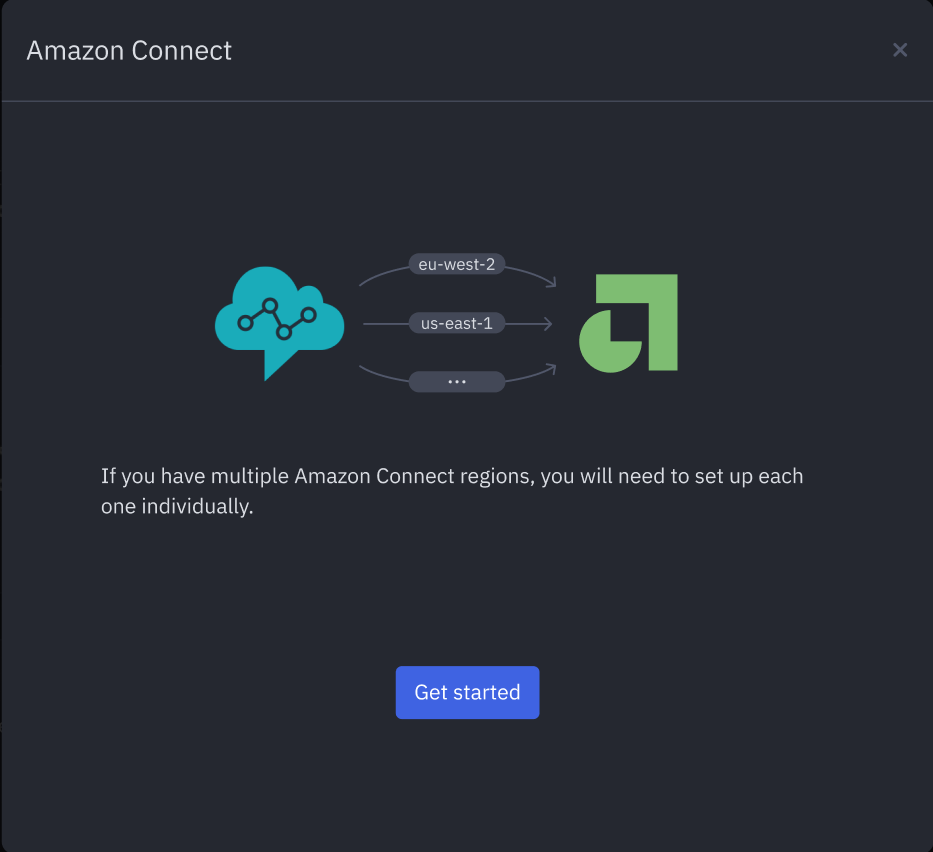Click the ellipsis more-regions pill

coord(457,381)
